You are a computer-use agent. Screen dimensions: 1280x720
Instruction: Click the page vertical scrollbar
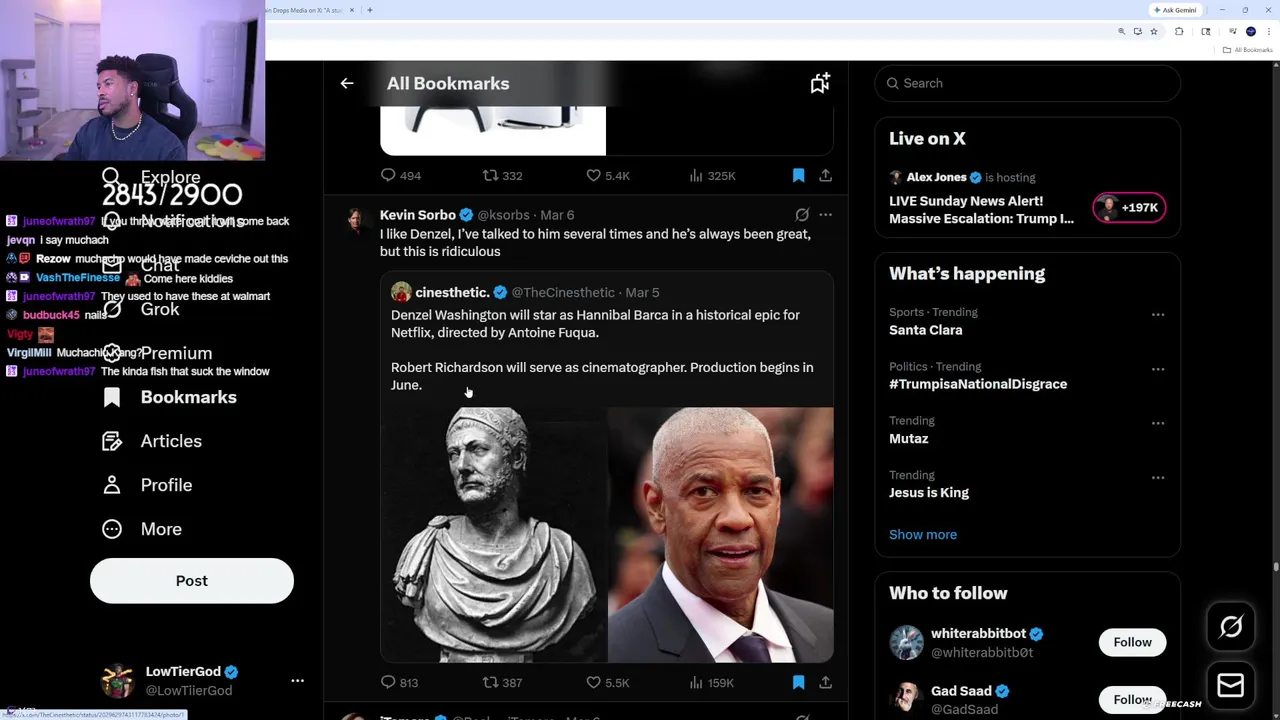[x=1275, y=567]
